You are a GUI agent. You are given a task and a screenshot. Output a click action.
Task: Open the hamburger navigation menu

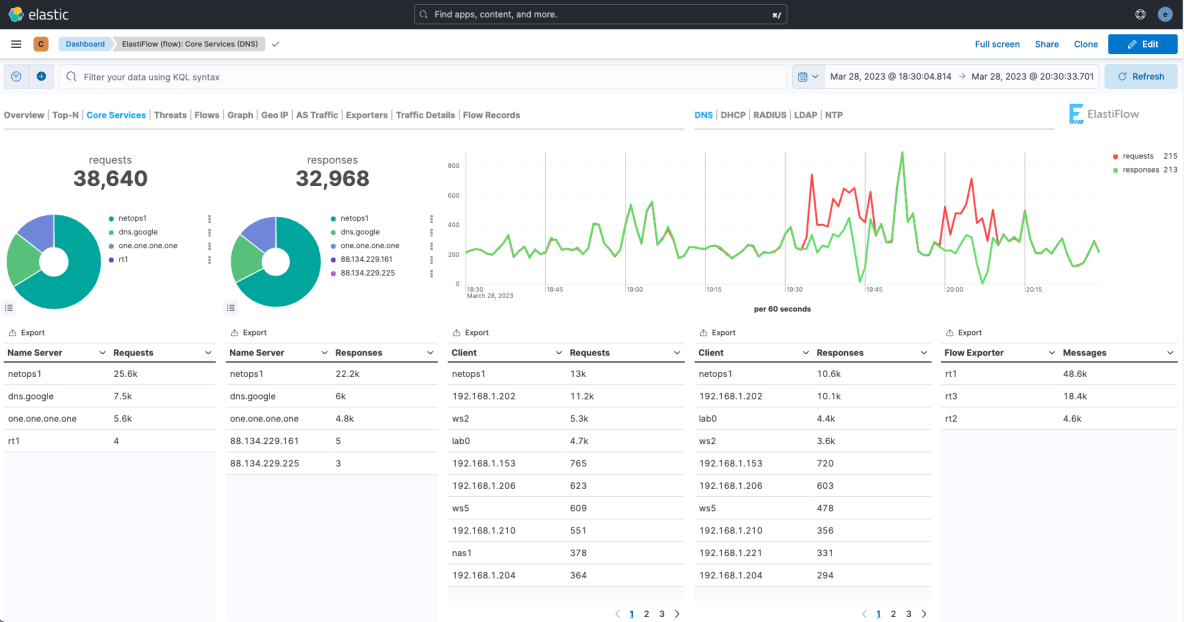(16, 44)
